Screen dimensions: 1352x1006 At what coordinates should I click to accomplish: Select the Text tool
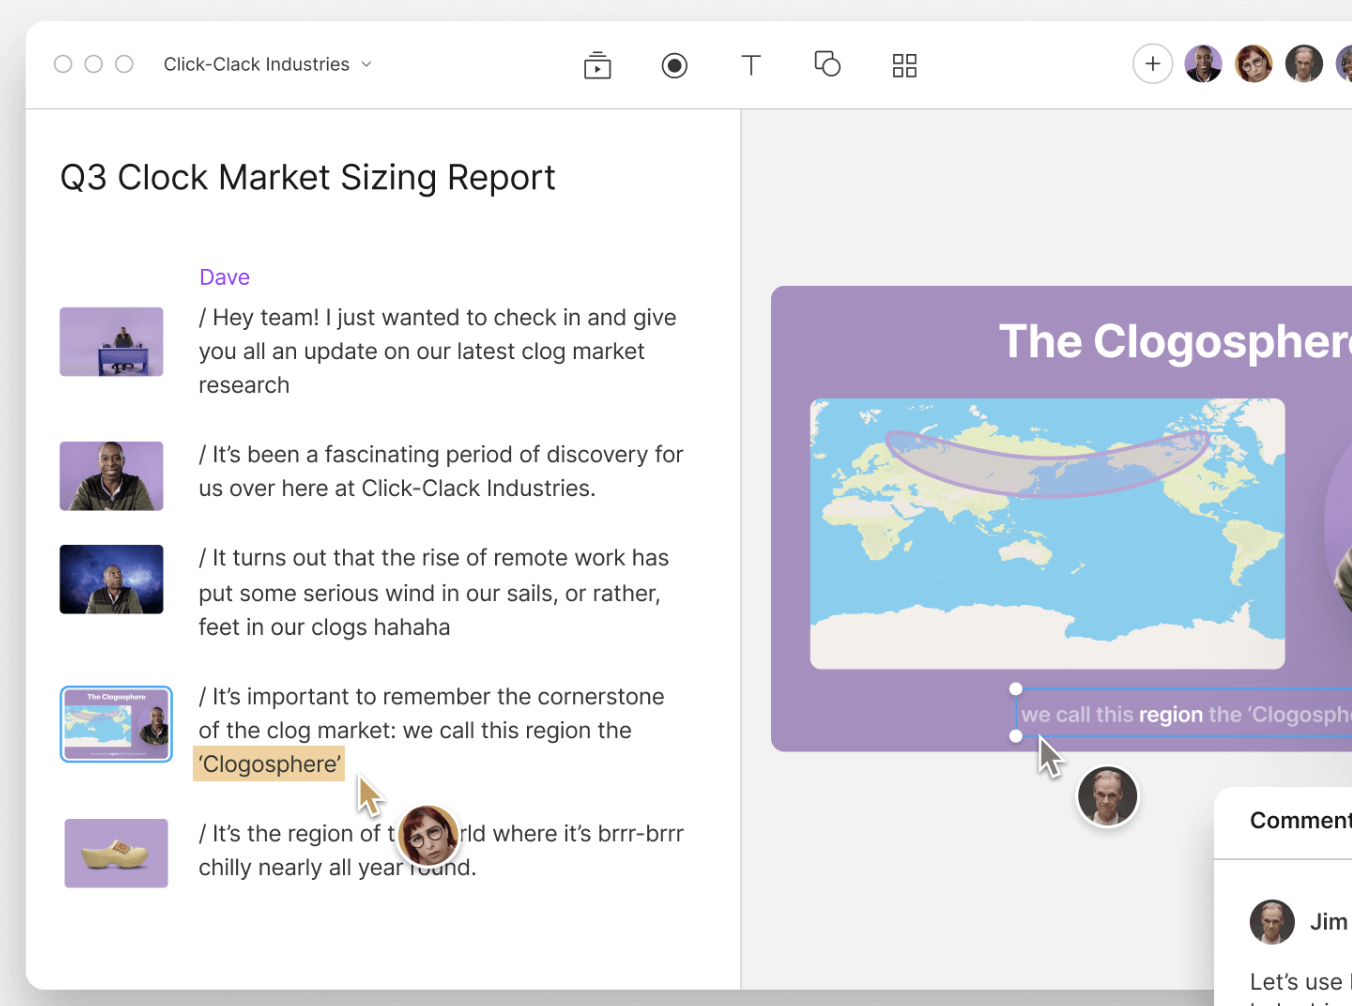(750, 66)
